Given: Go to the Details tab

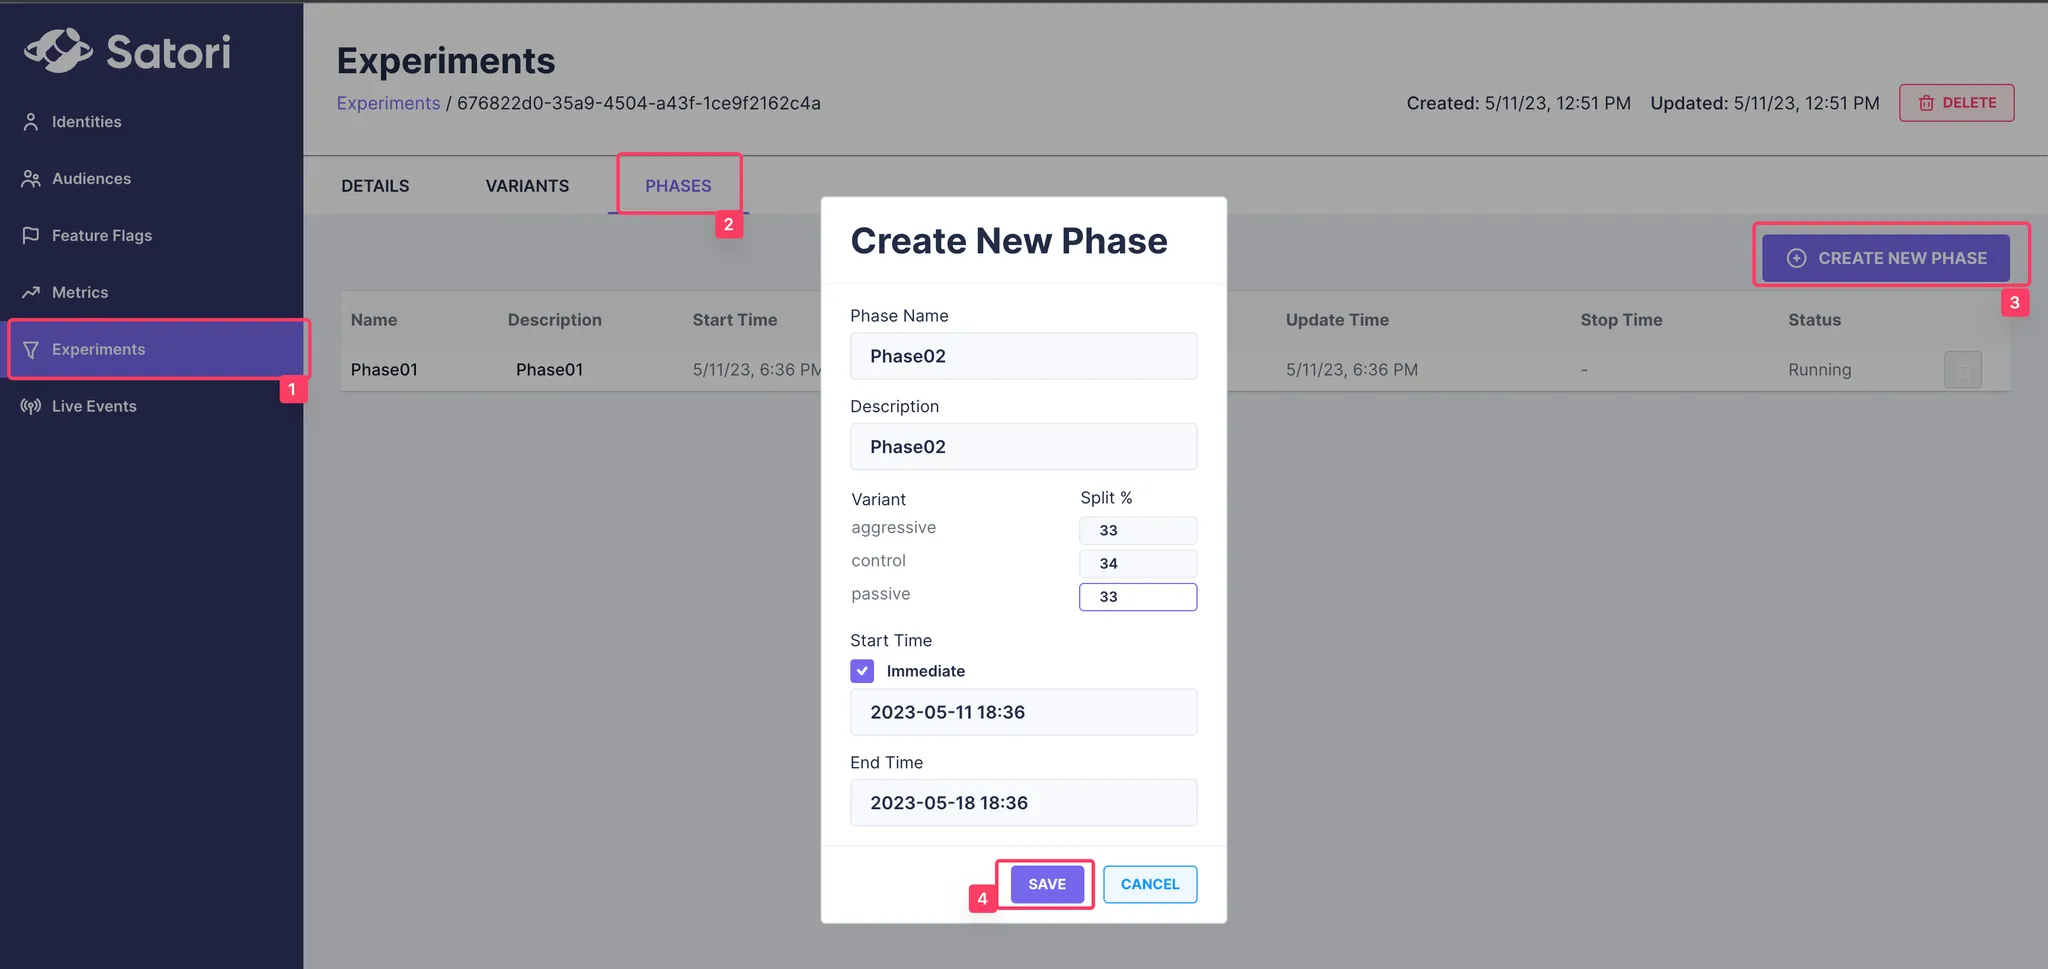Looking at the screenshot, I should tap(375, 186).
